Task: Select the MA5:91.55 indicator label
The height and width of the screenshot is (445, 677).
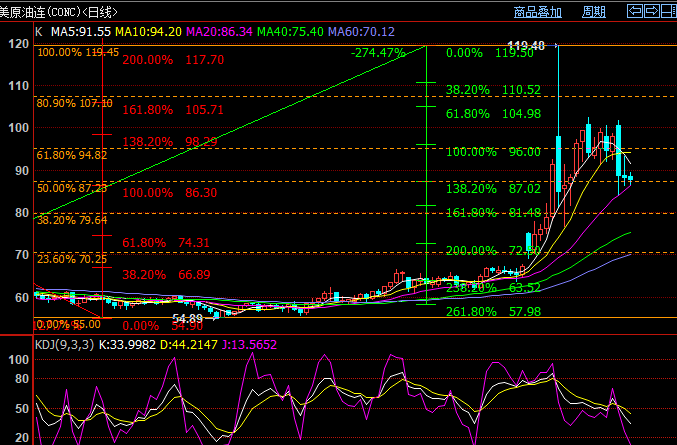Action: tap(80, 32)
